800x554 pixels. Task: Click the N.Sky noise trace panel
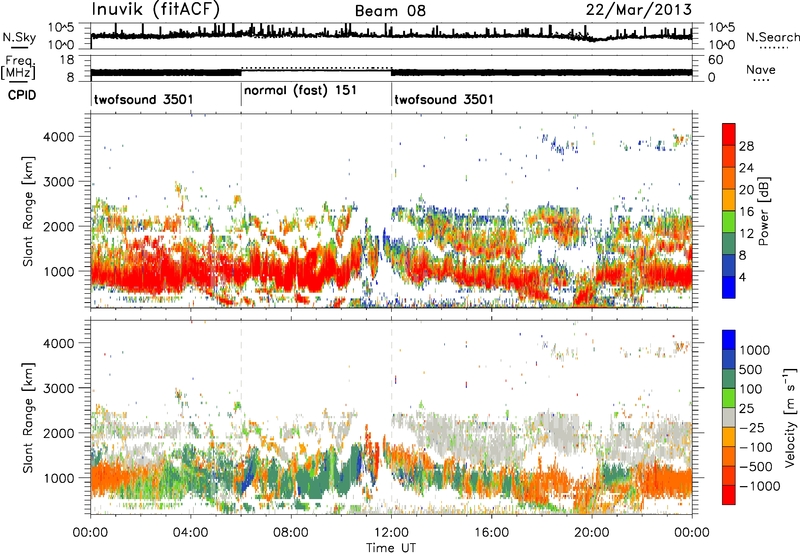(x=391, y=36)
